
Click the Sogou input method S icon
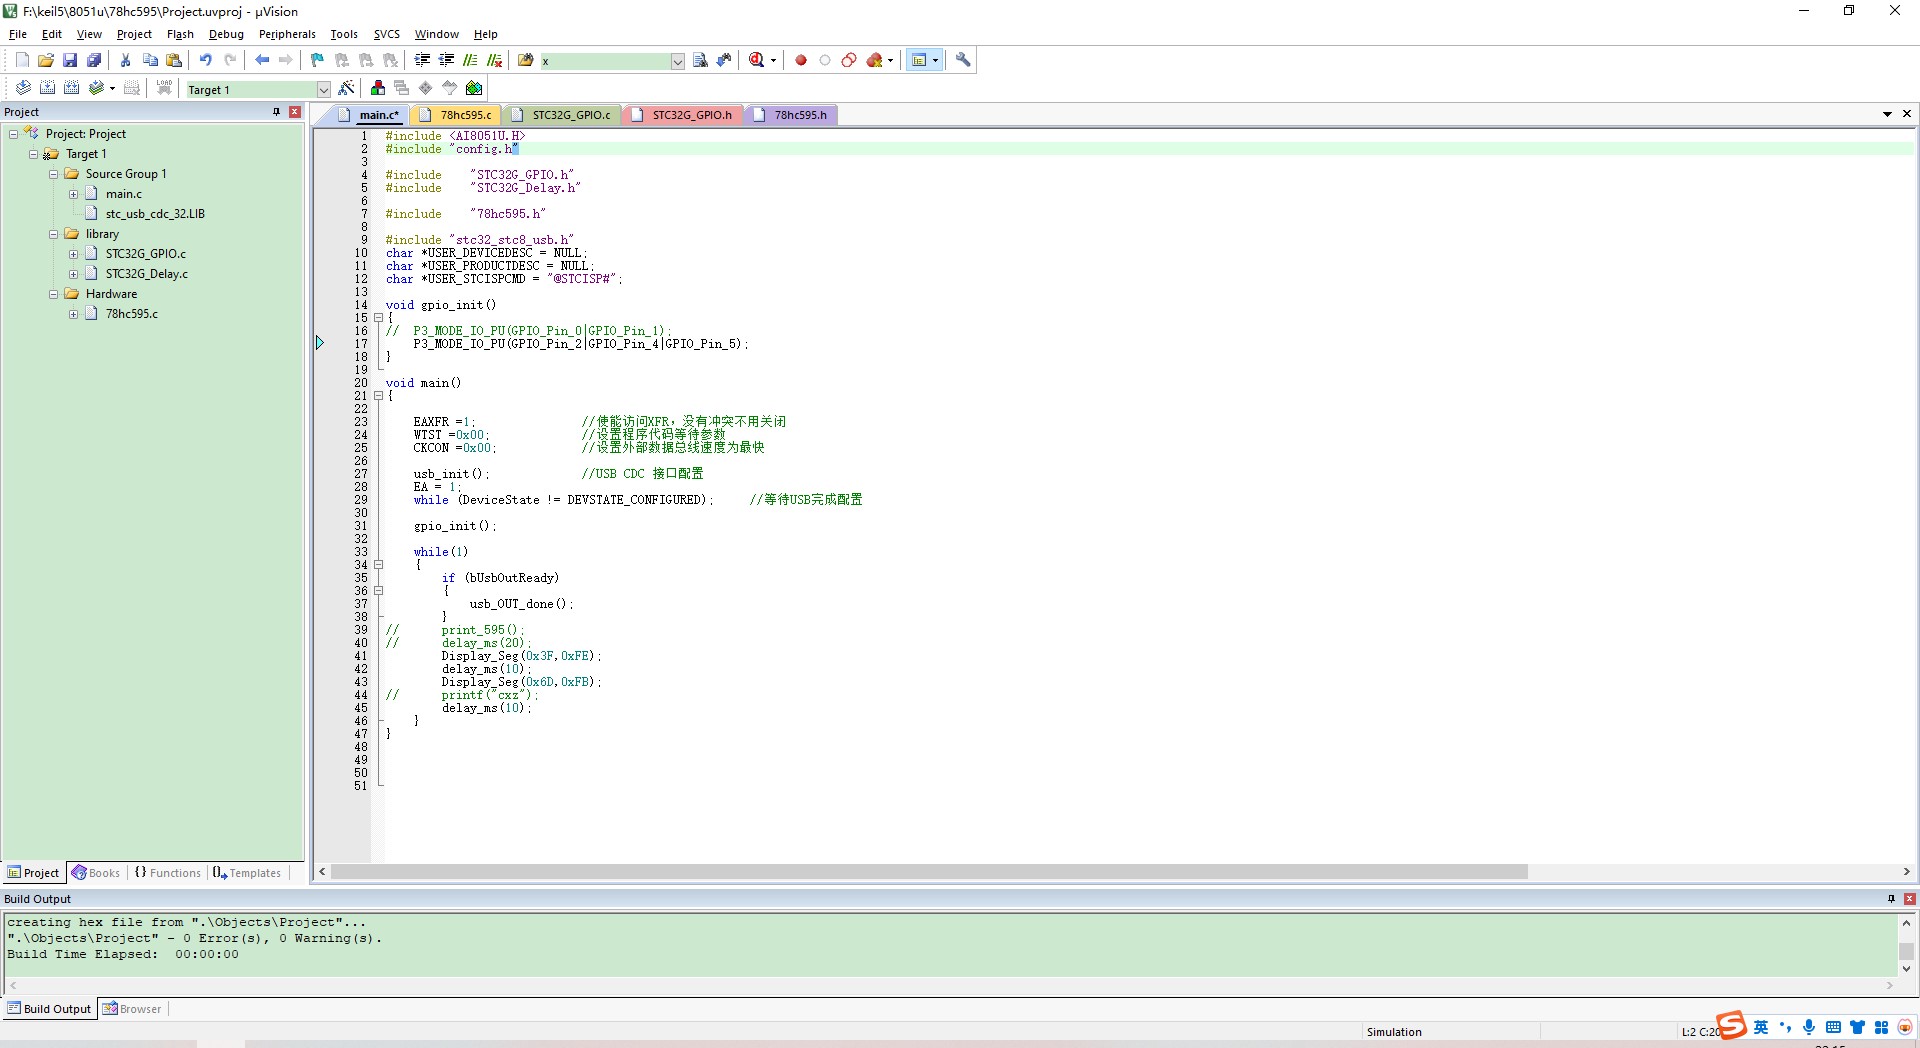(x=1731, y=1026)
